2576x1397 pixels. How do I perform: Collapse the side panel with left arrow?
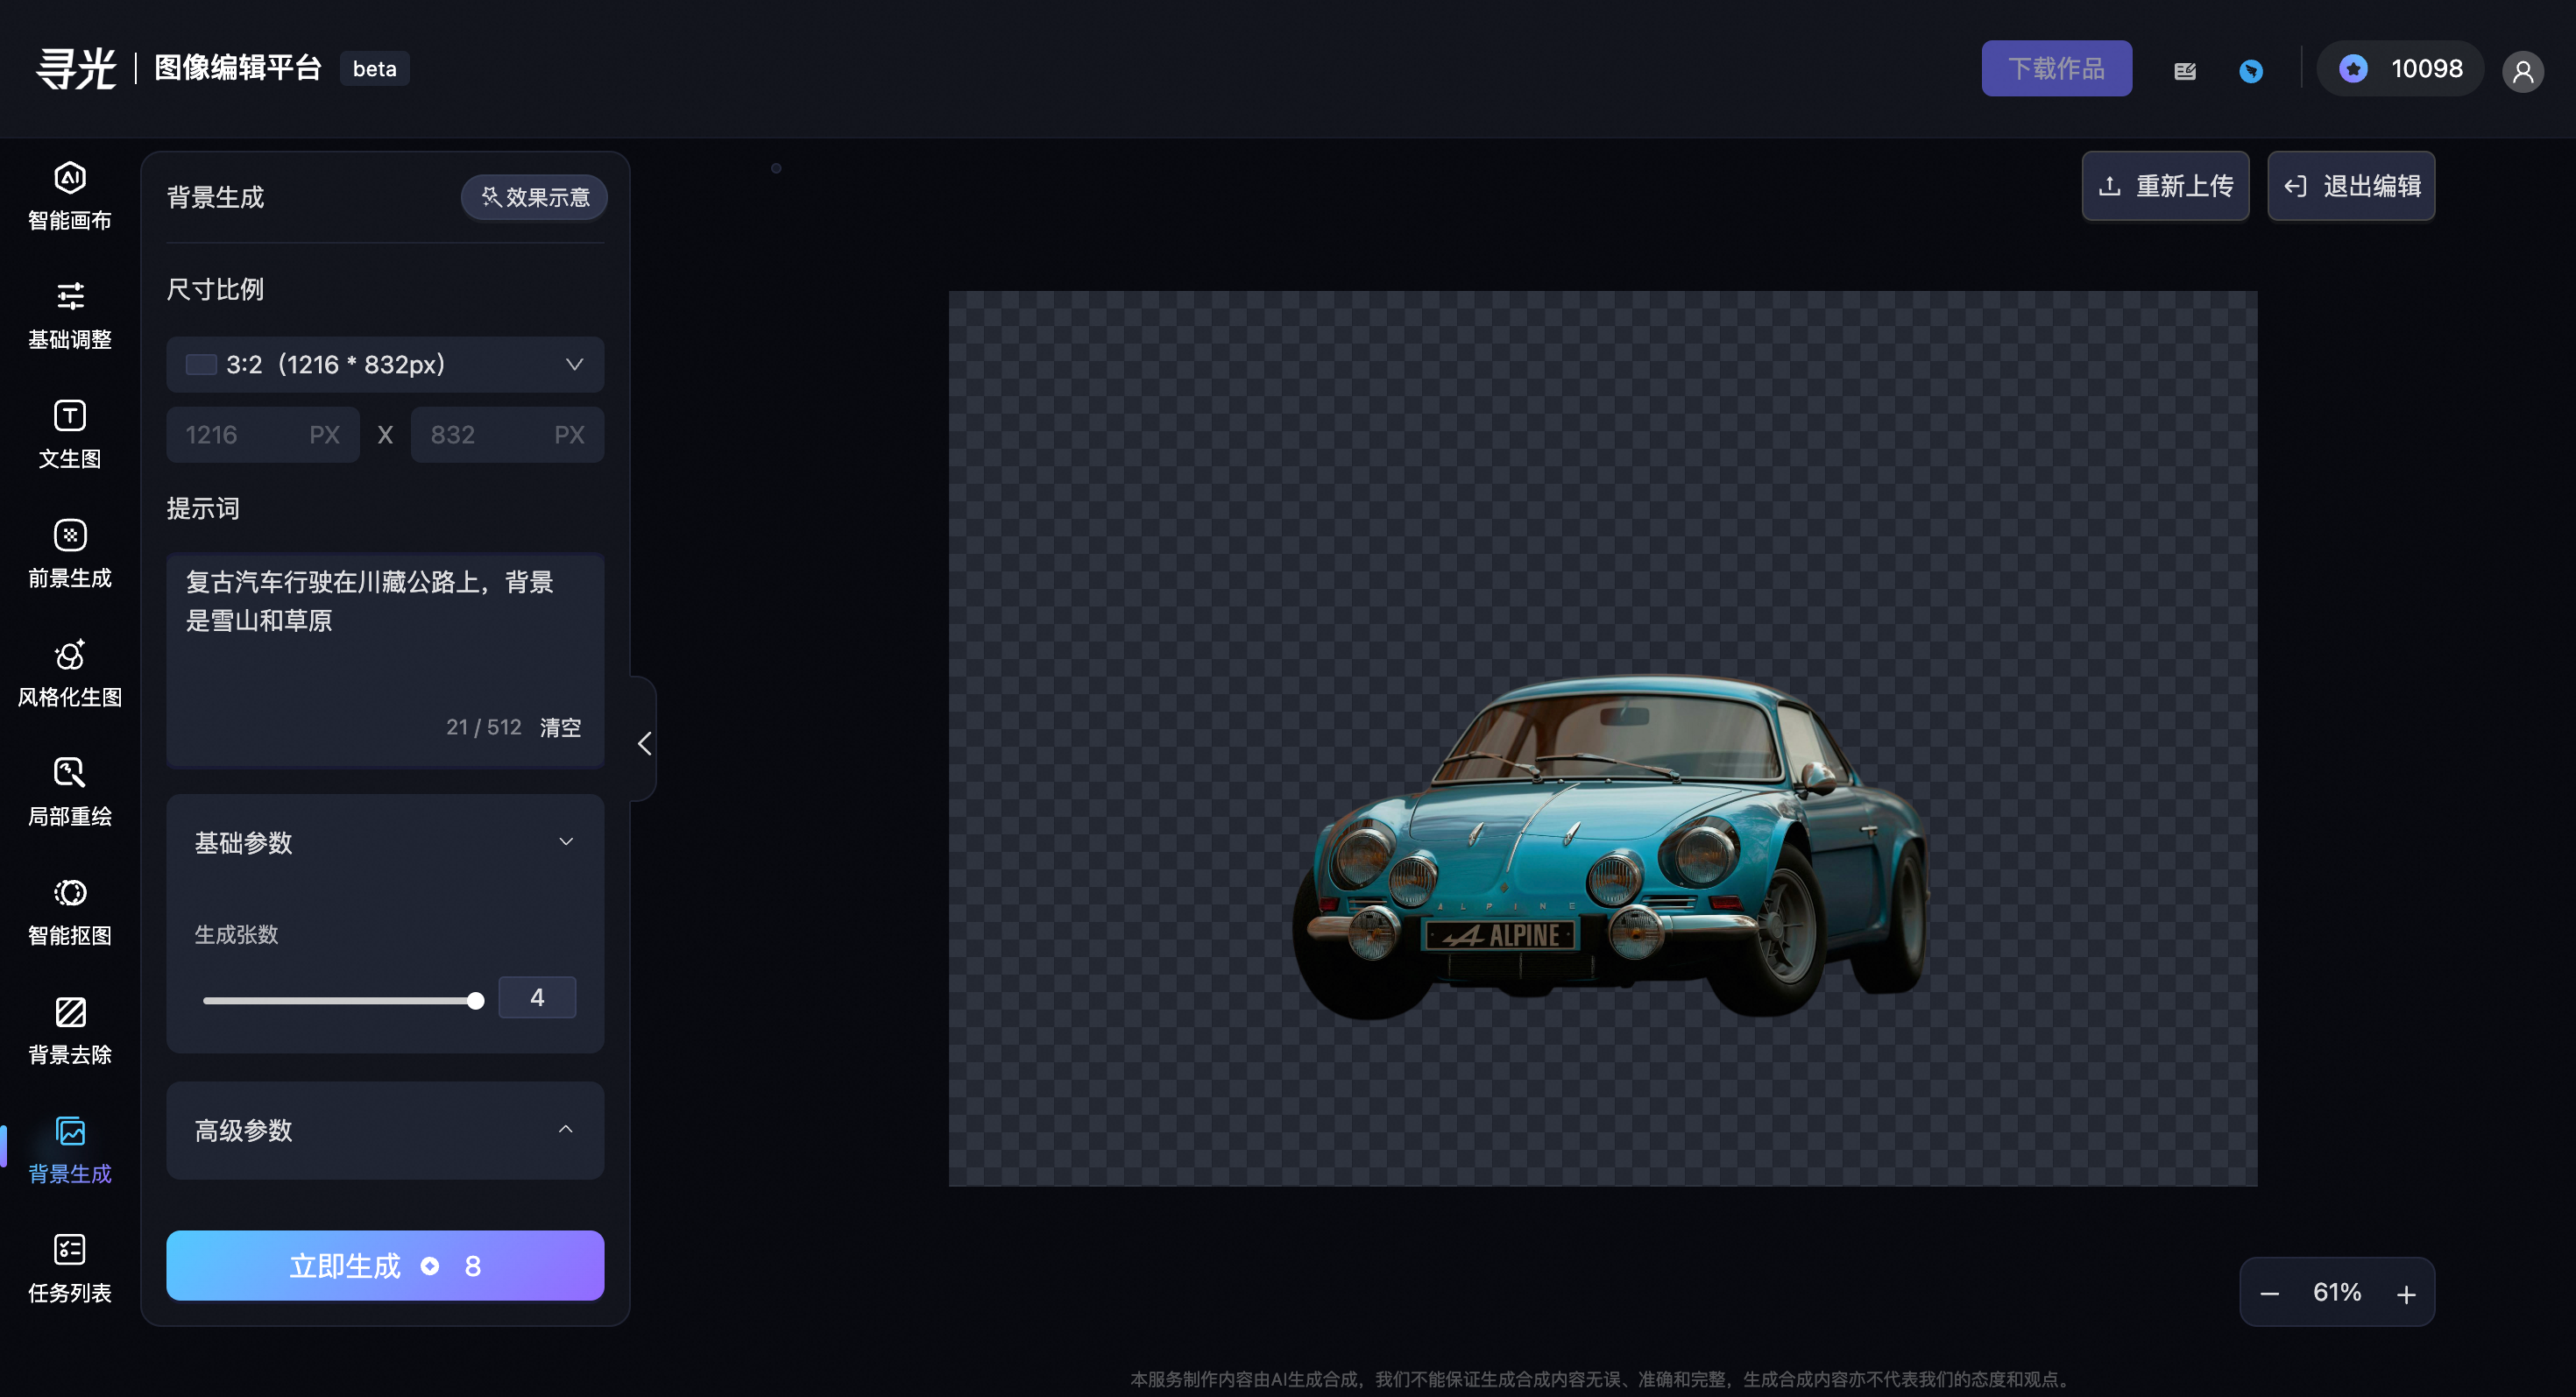pos(644,743)
